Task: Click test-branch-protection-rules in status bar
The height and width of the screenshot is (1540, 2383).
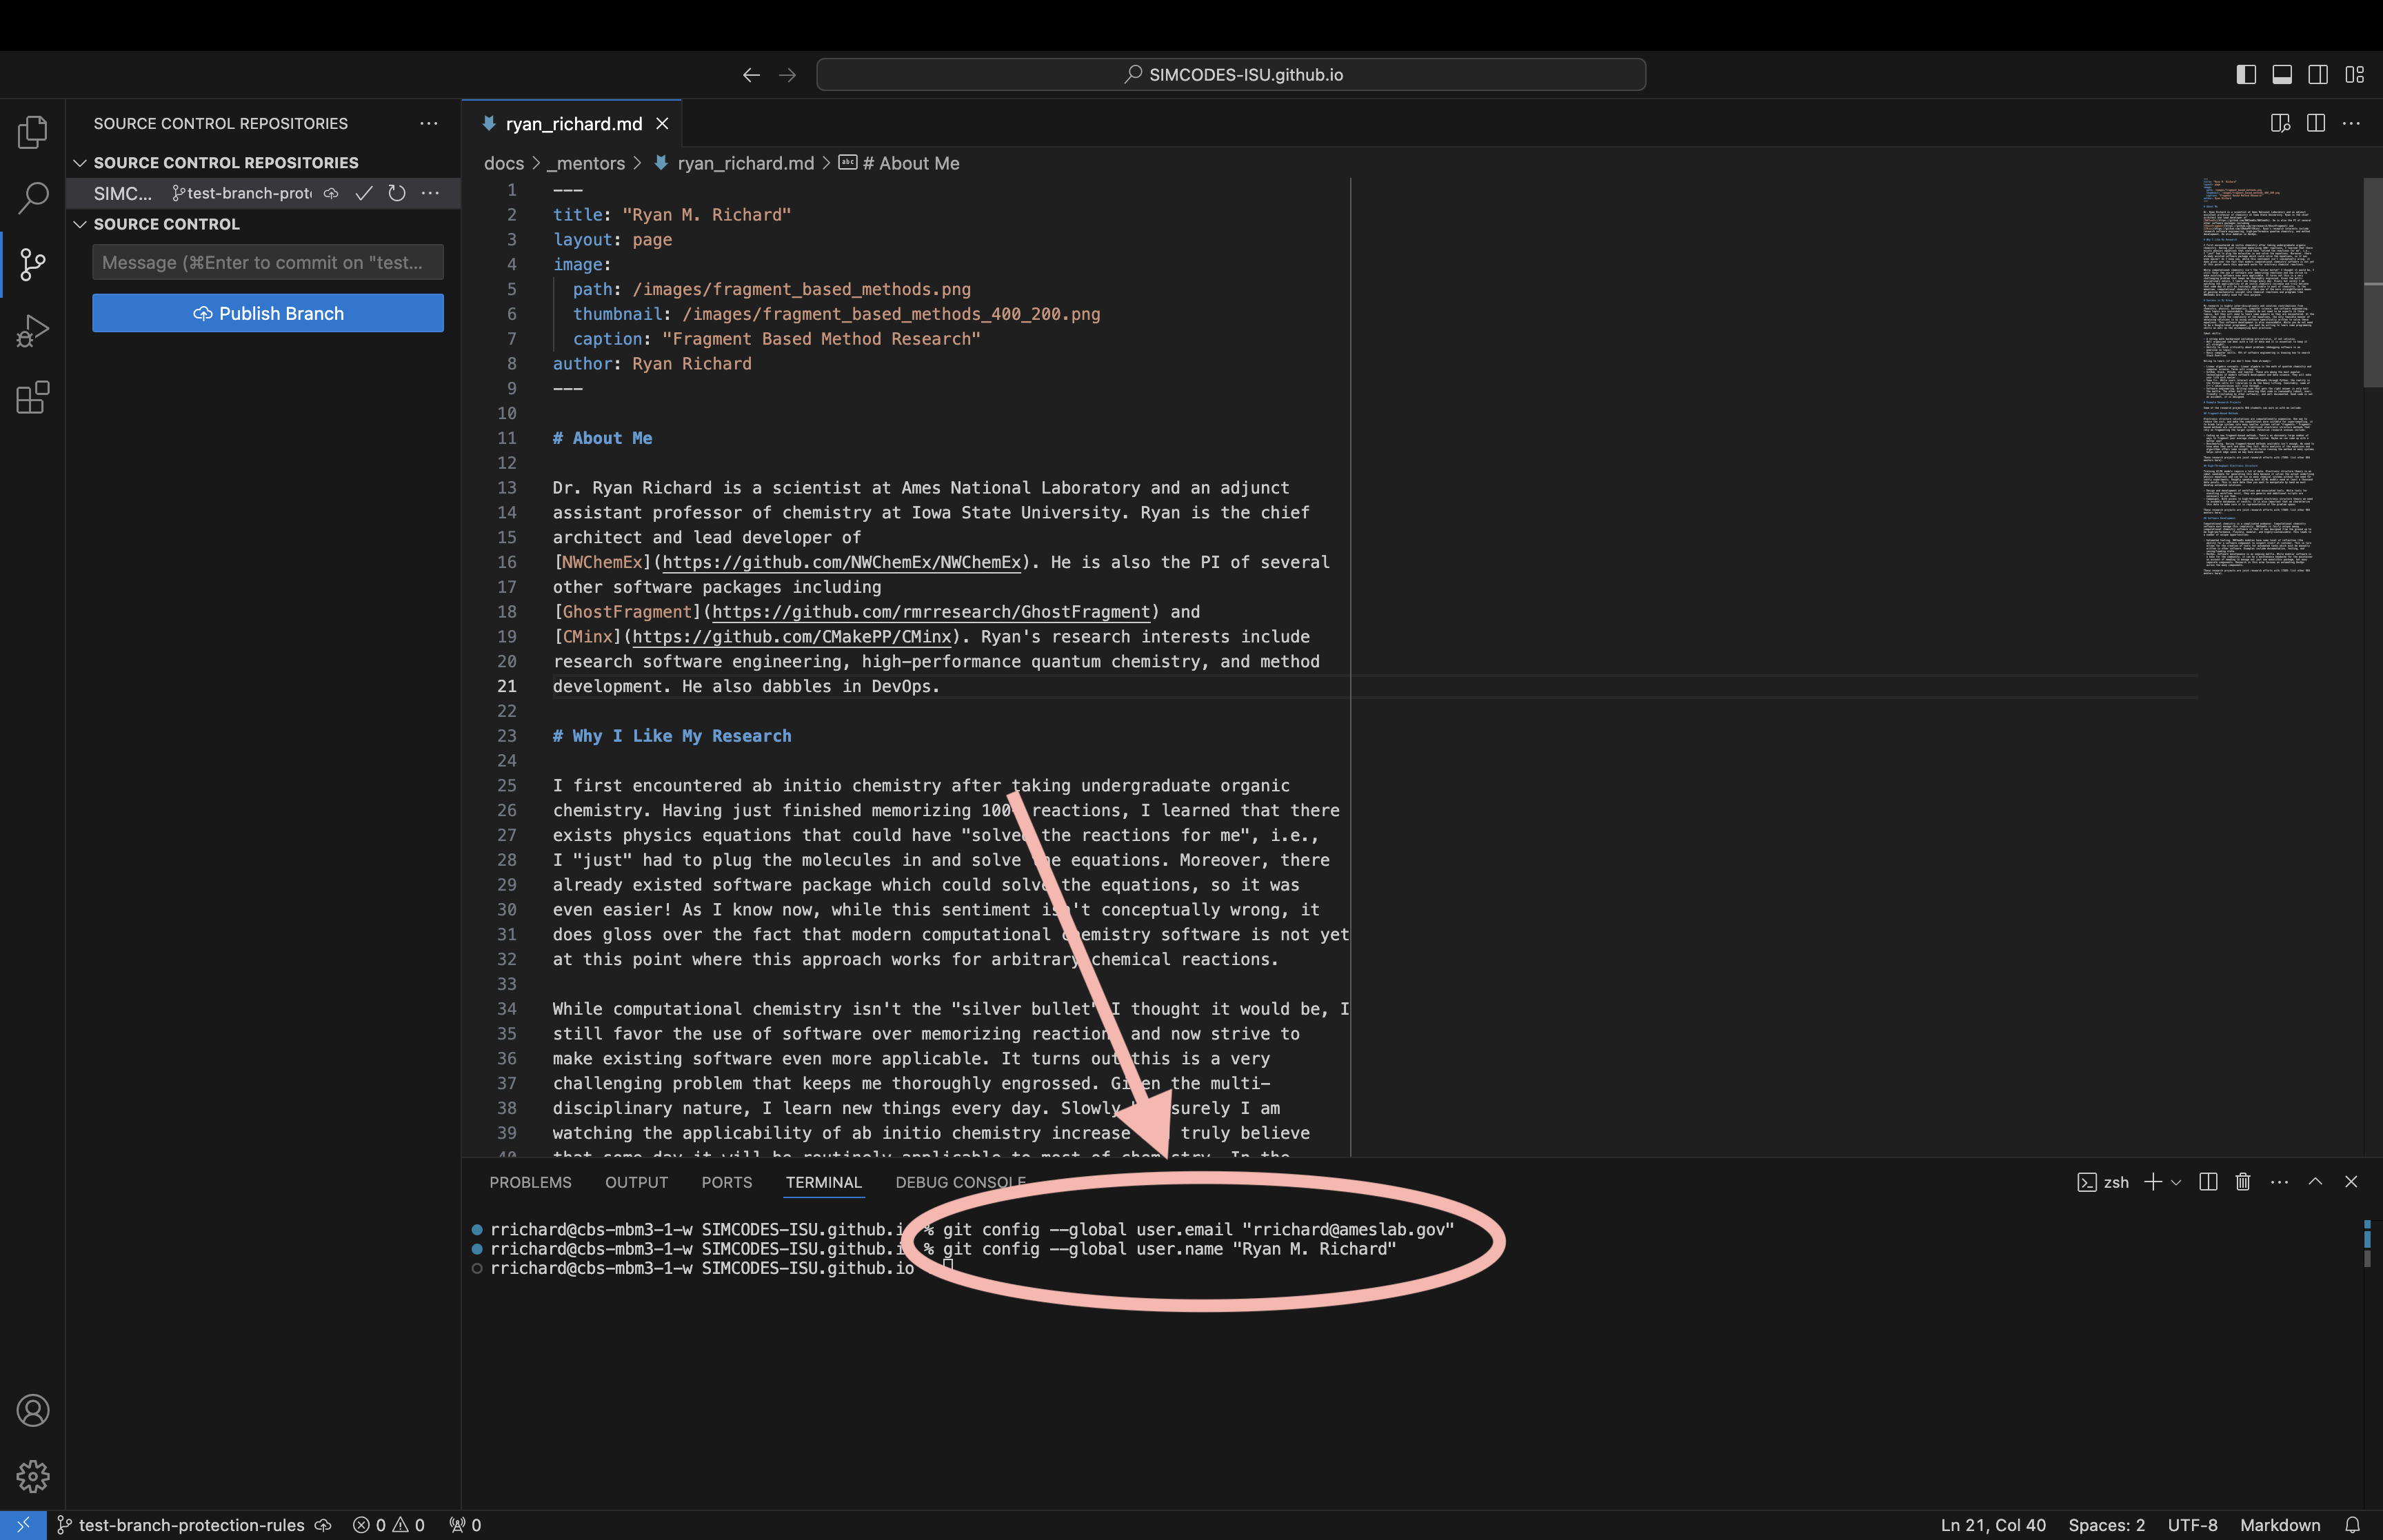Action: [181, 1525]
